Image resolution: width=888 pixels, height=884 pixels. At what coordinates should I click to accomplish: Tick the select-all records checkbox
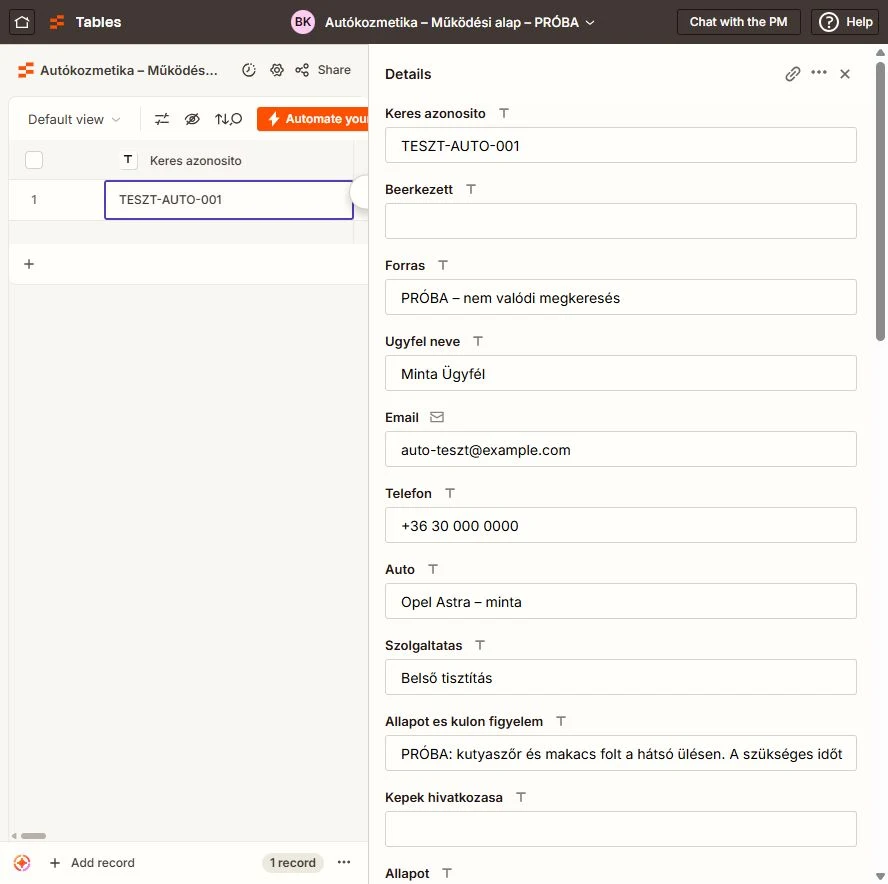pyautogui.click(x=34, y=160)
